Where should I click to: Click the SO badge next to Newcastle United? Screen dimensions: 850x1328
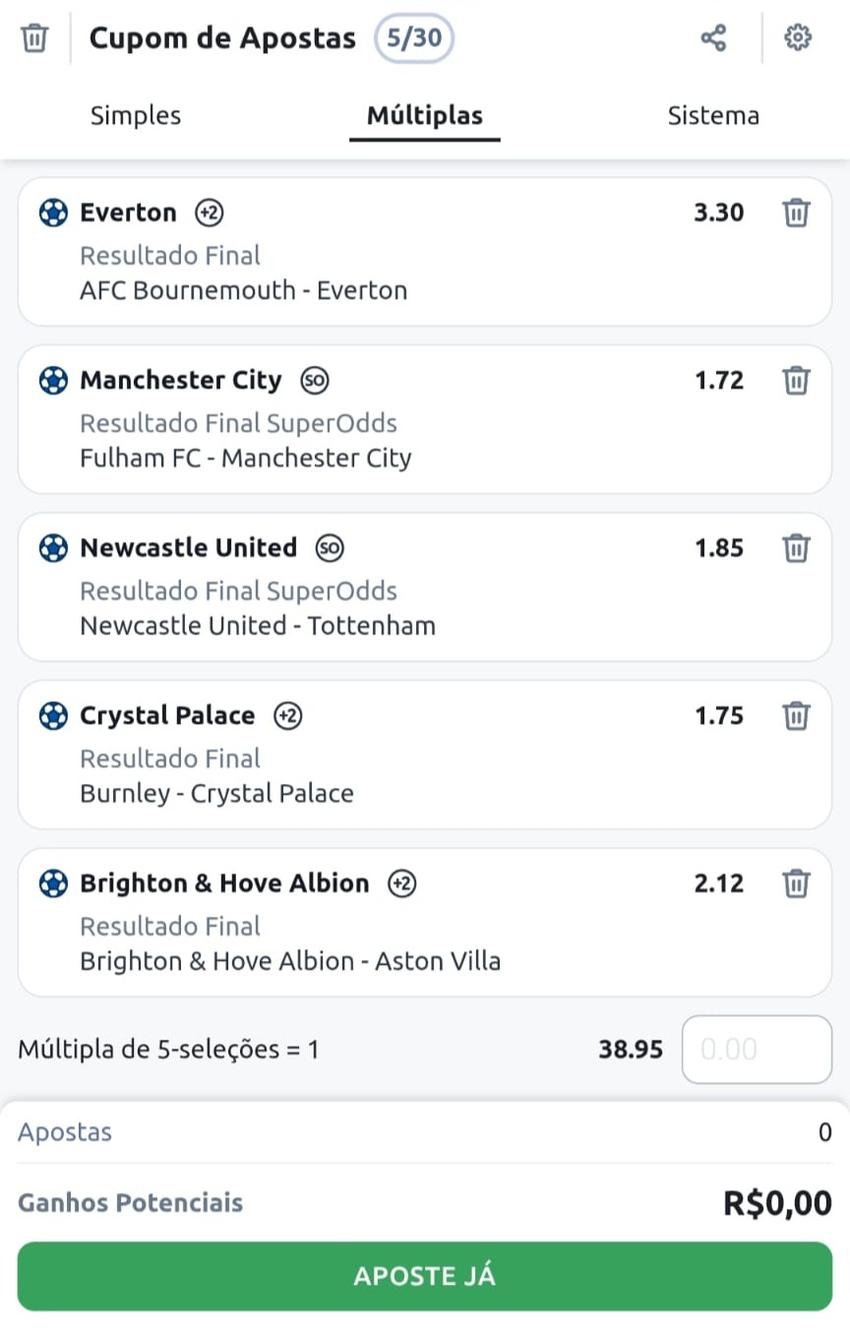tap(328, 548)
